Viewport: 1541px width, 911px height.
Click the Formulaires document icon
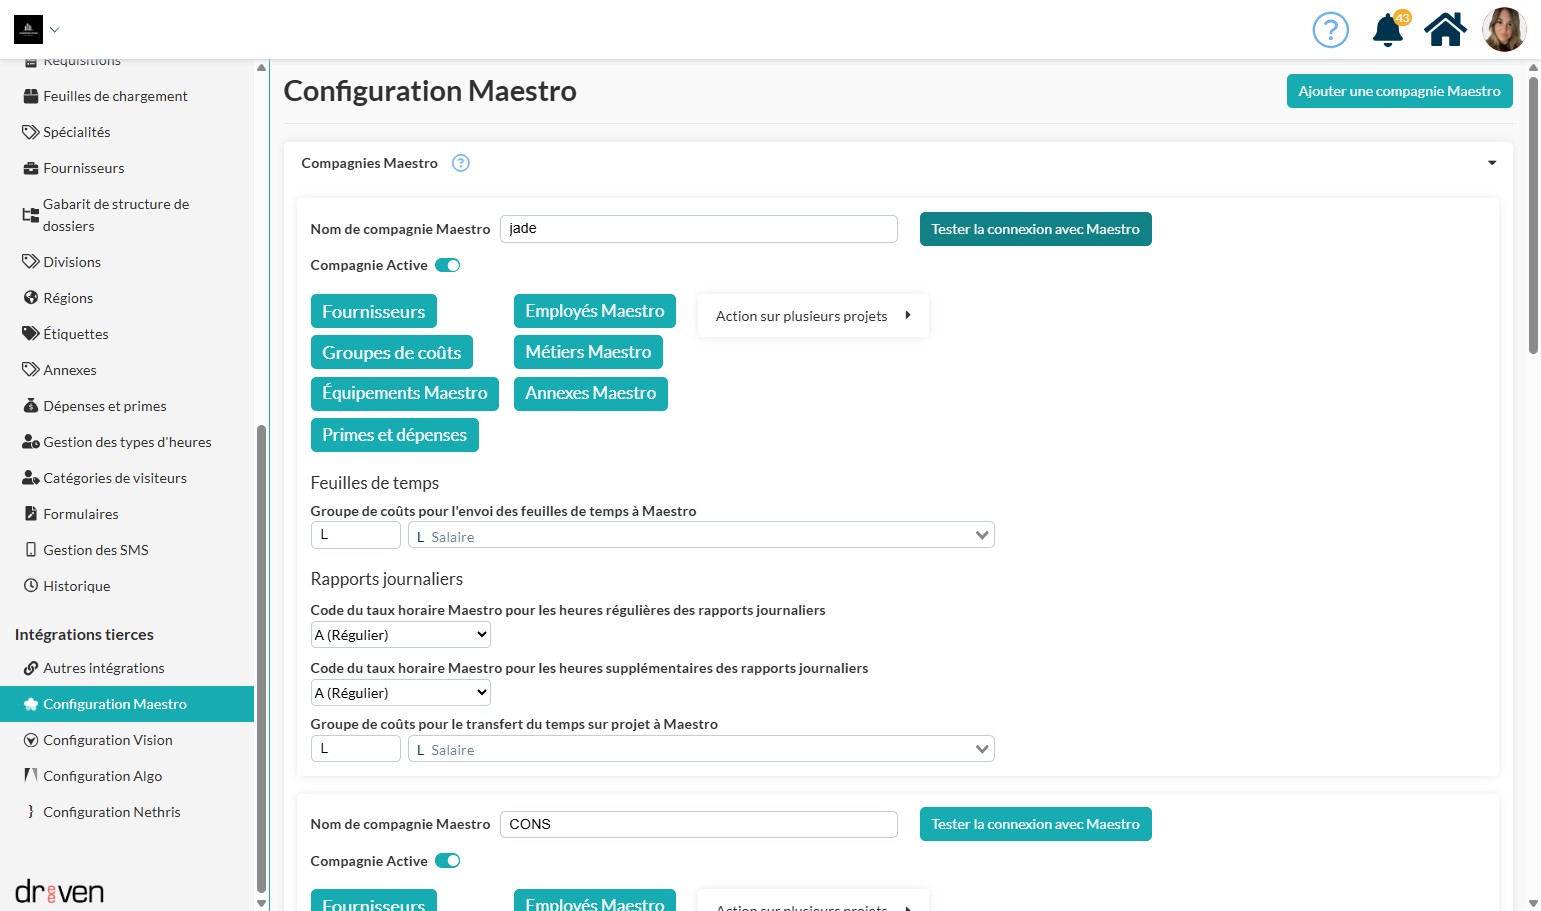click(x=31, y=514)
